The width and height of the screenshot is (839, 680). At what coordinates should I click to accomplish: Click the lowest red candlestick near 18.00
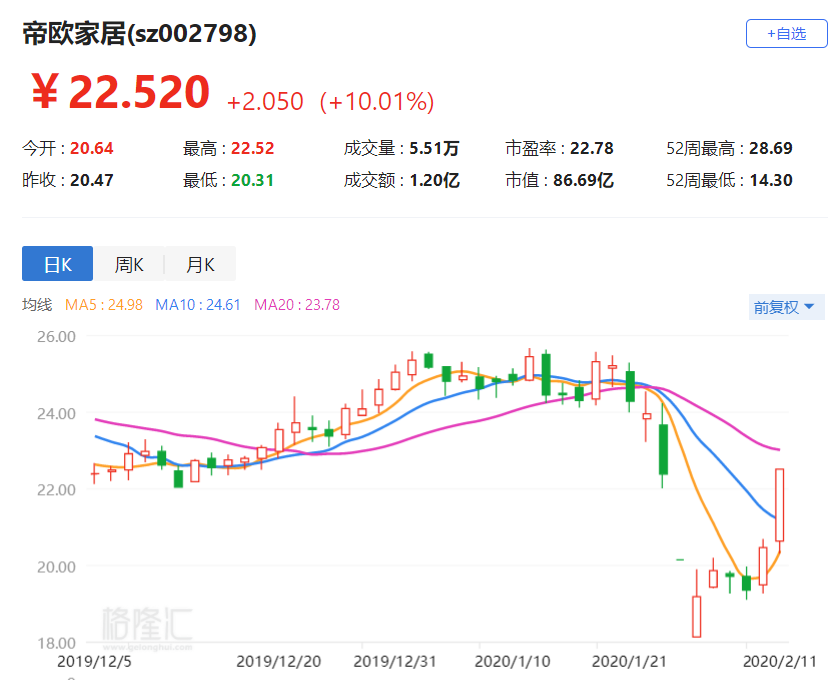tap(697, 616)
